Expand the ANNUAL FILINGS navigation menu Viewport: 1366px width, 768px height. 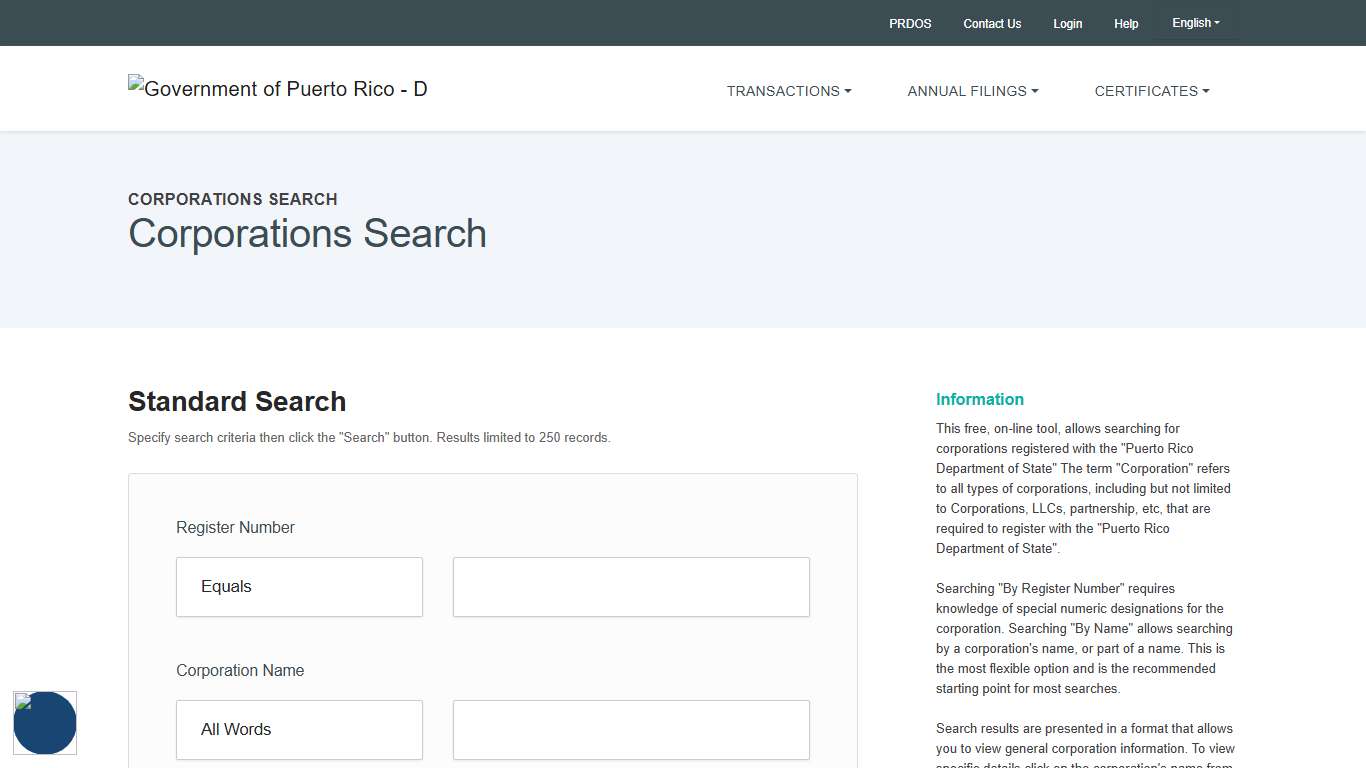972,91
